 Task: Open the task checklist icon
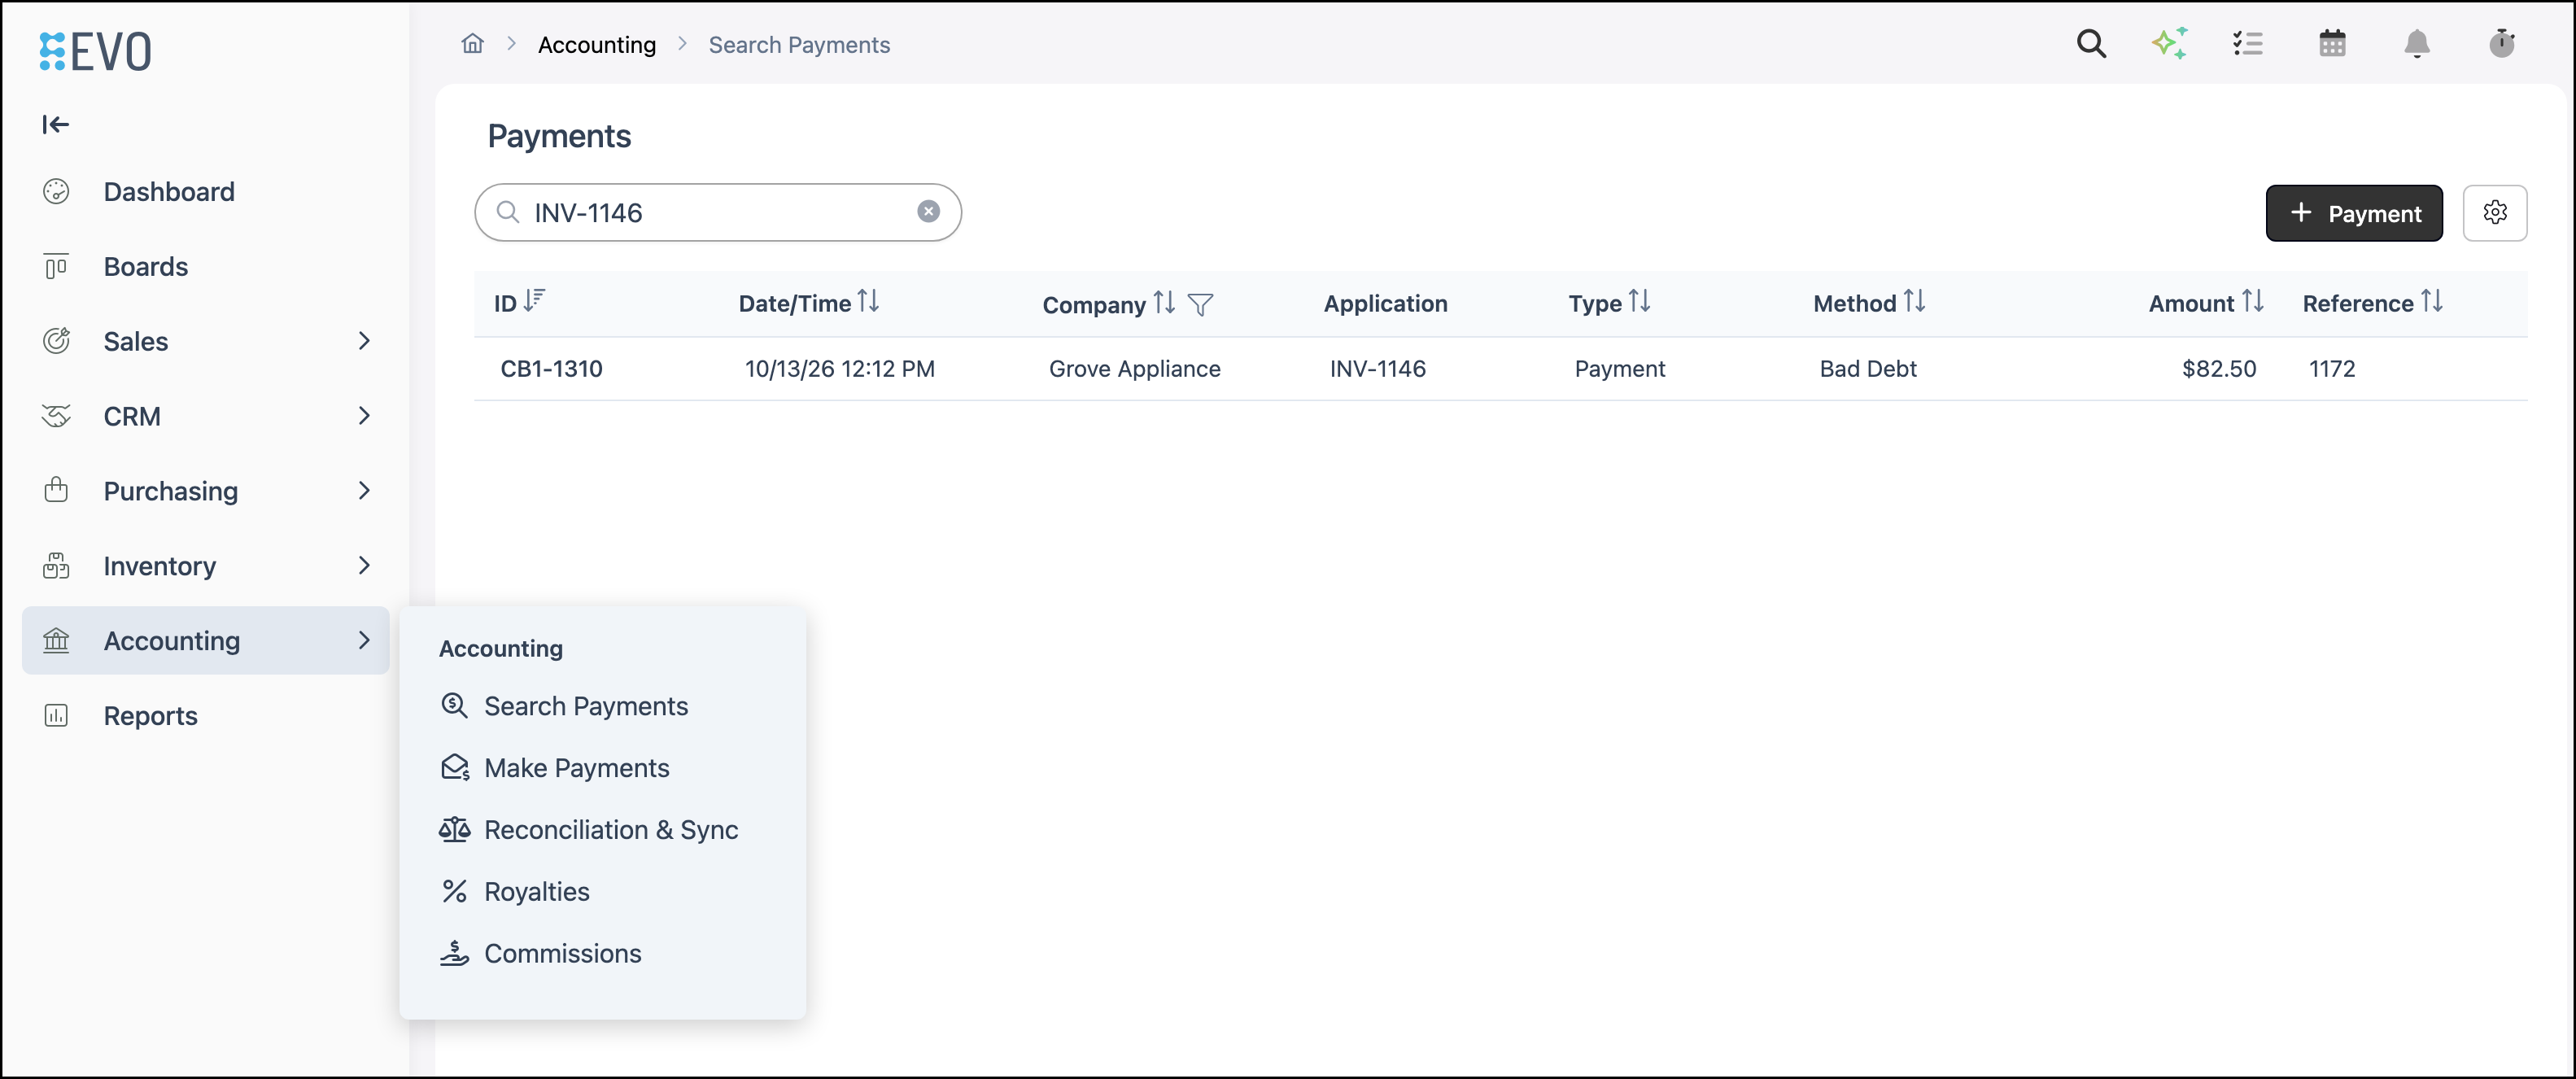click(2247, 43)
